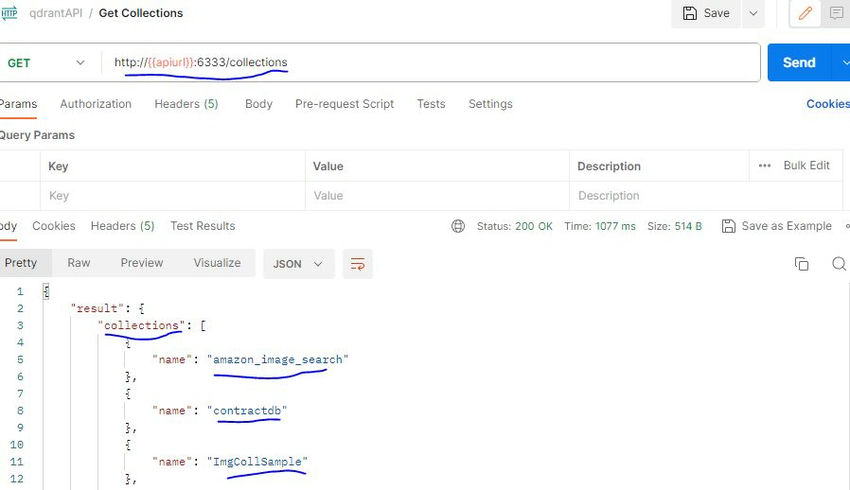Click the search response magnifier icon

pos(838,264)
